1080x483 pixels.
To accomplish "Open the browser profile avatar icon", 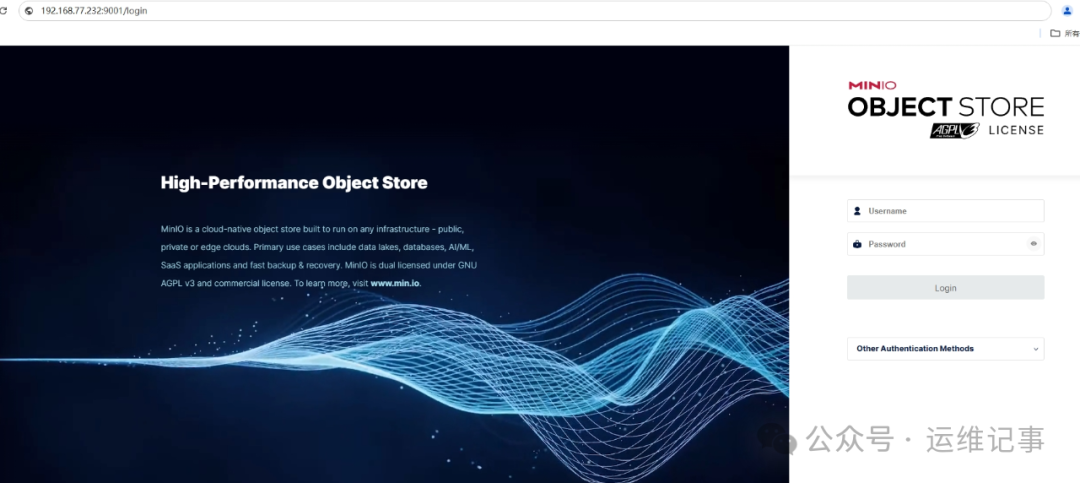I will coord(1066,10).
